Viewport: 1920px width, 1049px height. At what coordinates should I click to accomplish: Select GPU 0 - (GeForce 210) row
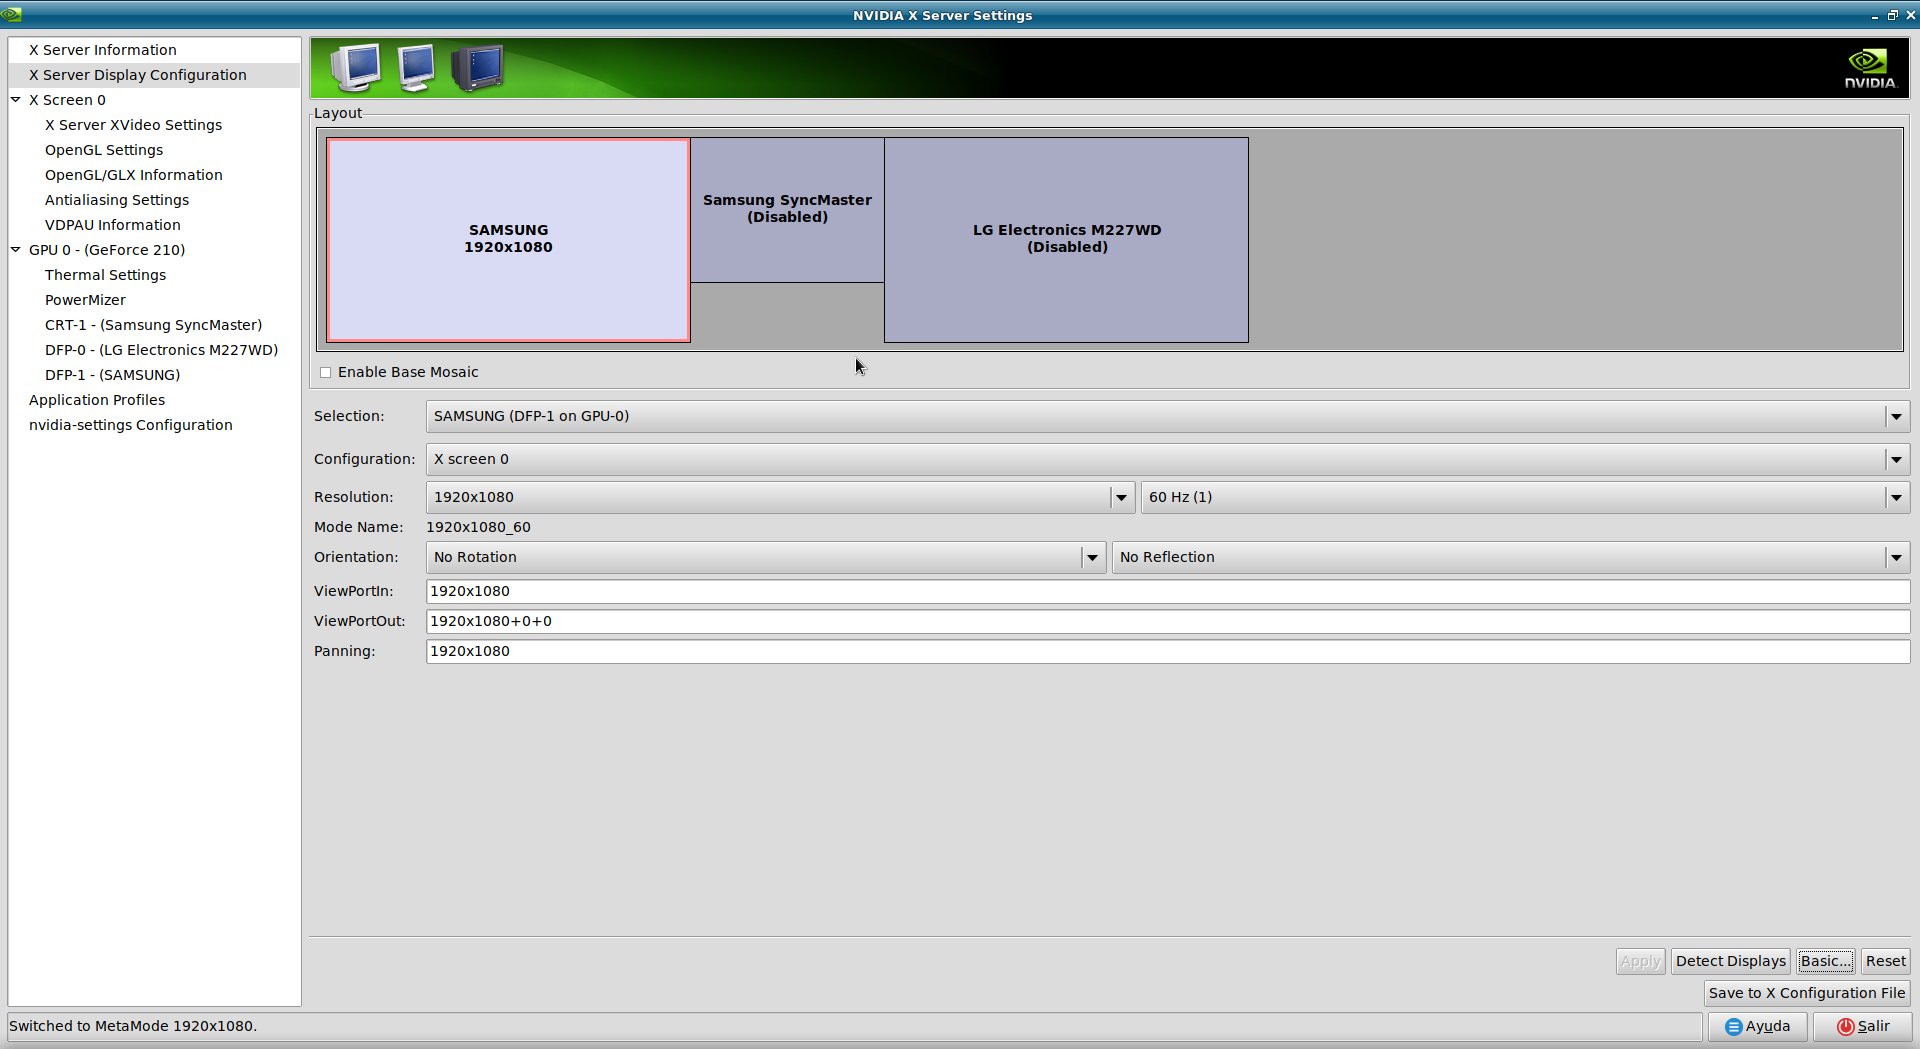click(154, 250)
